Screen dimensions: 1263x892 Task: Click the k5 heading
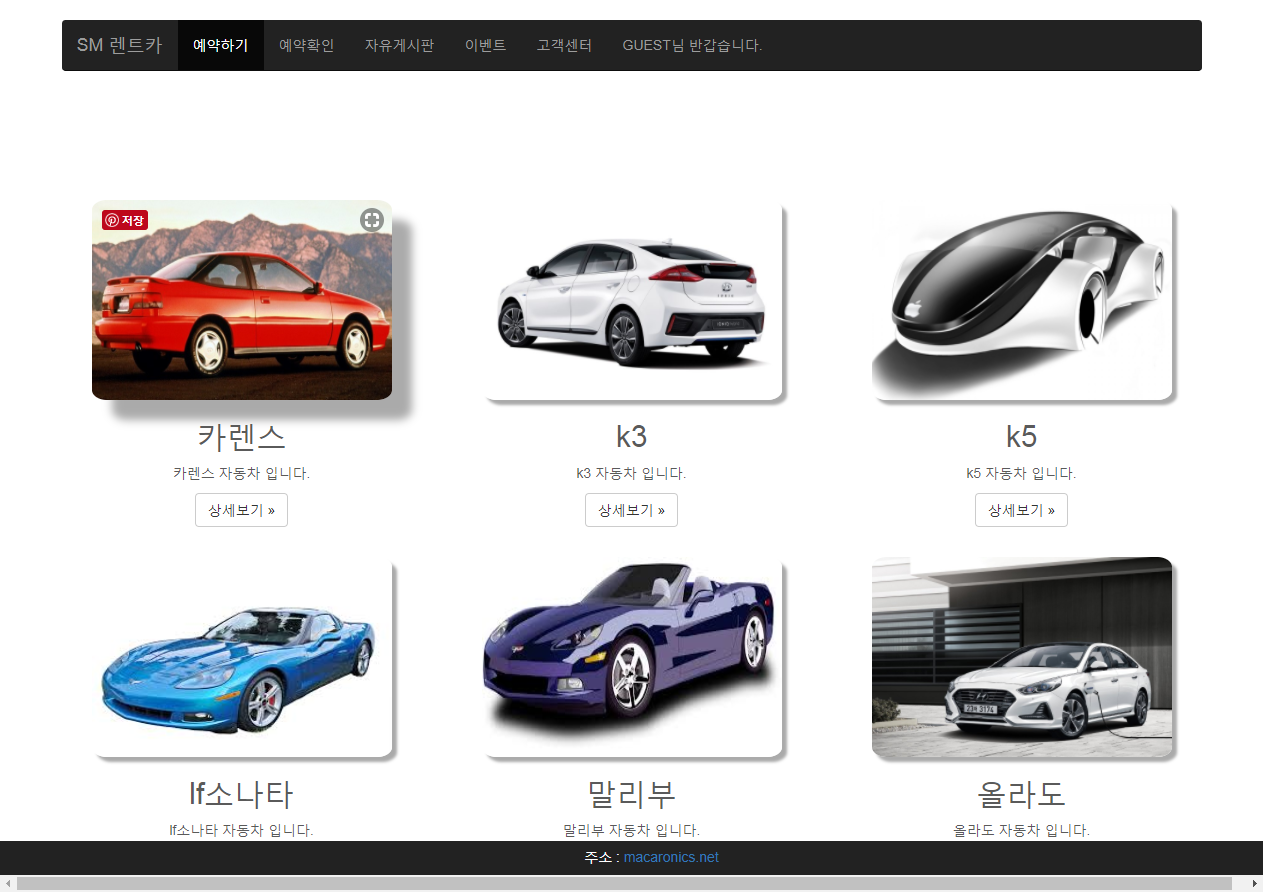(x=1021, y=437)
